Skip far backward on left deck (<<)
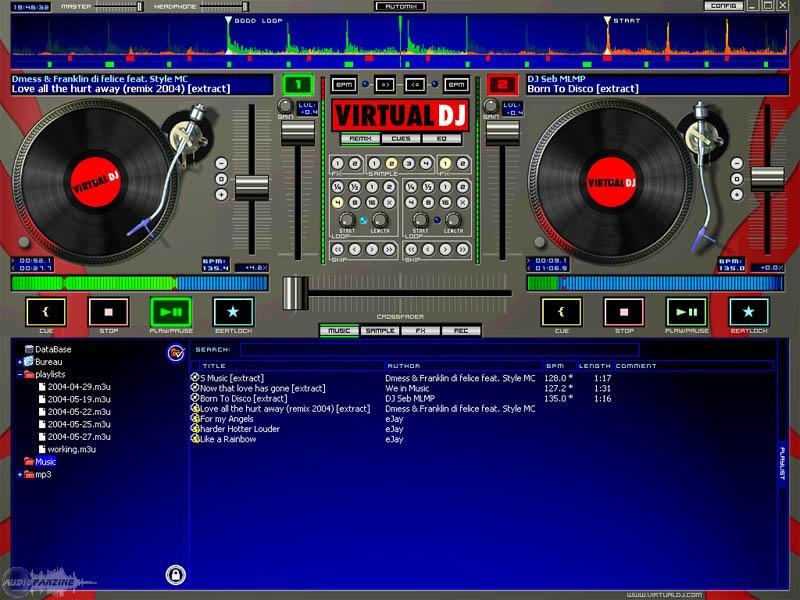Viewport: 800px width, 600px height. coord(337,249)
